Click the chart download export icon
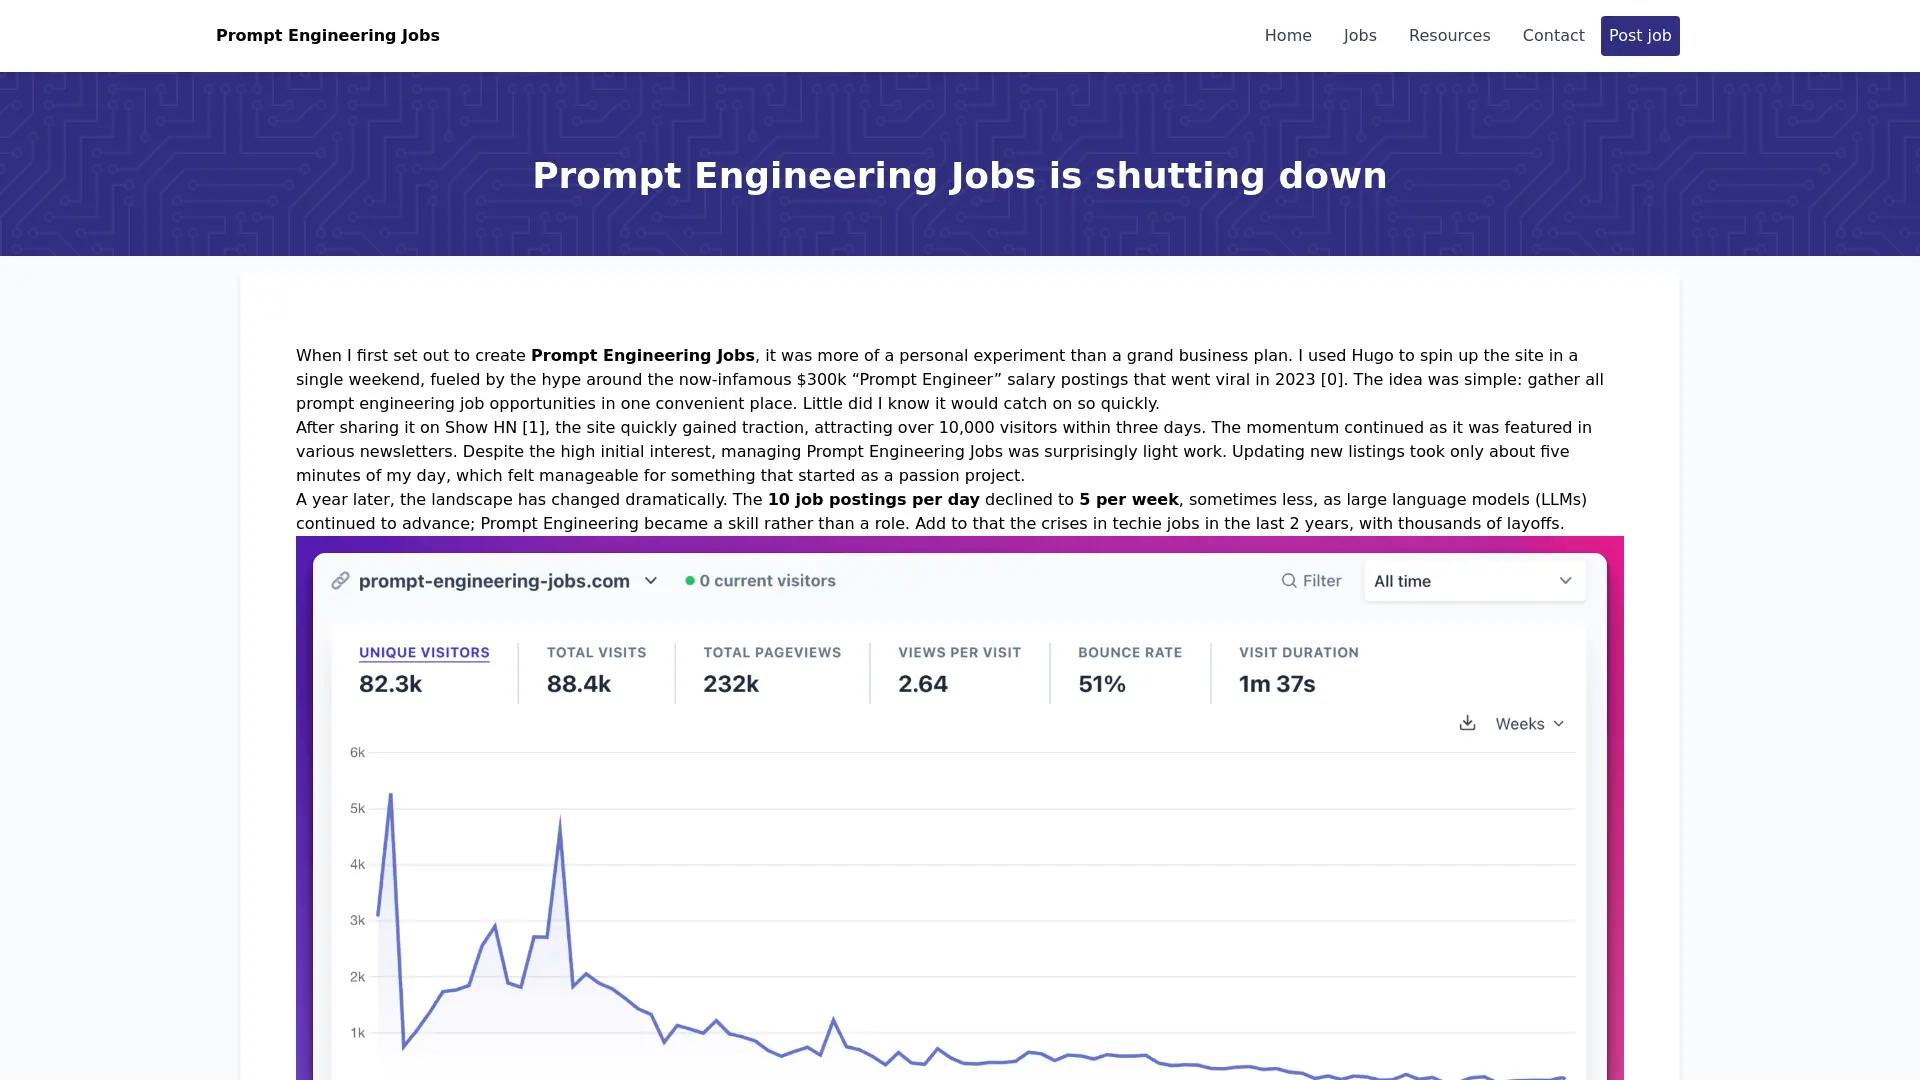This screenshot has height=1080, width=1920. click(1467, 723)
